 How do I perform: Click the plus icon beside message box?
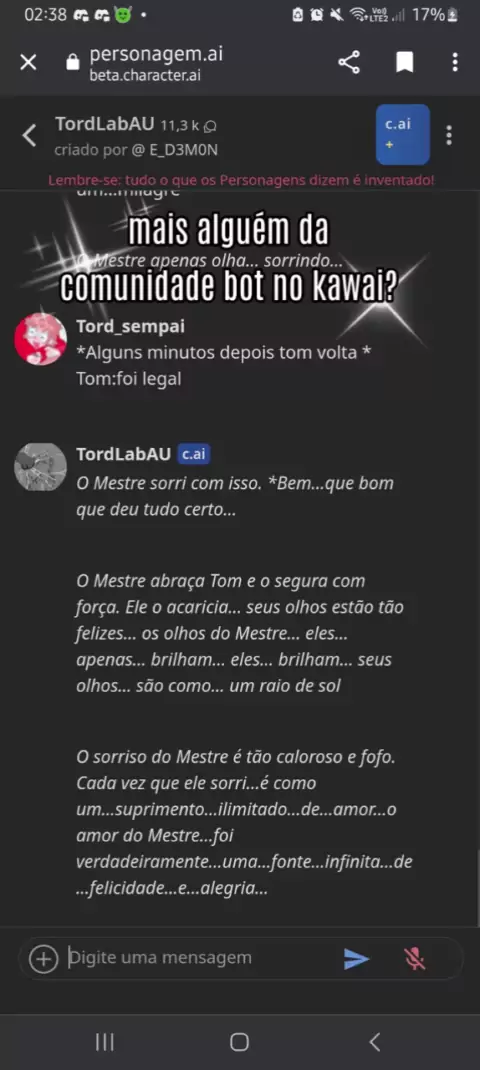coord(42,959)
